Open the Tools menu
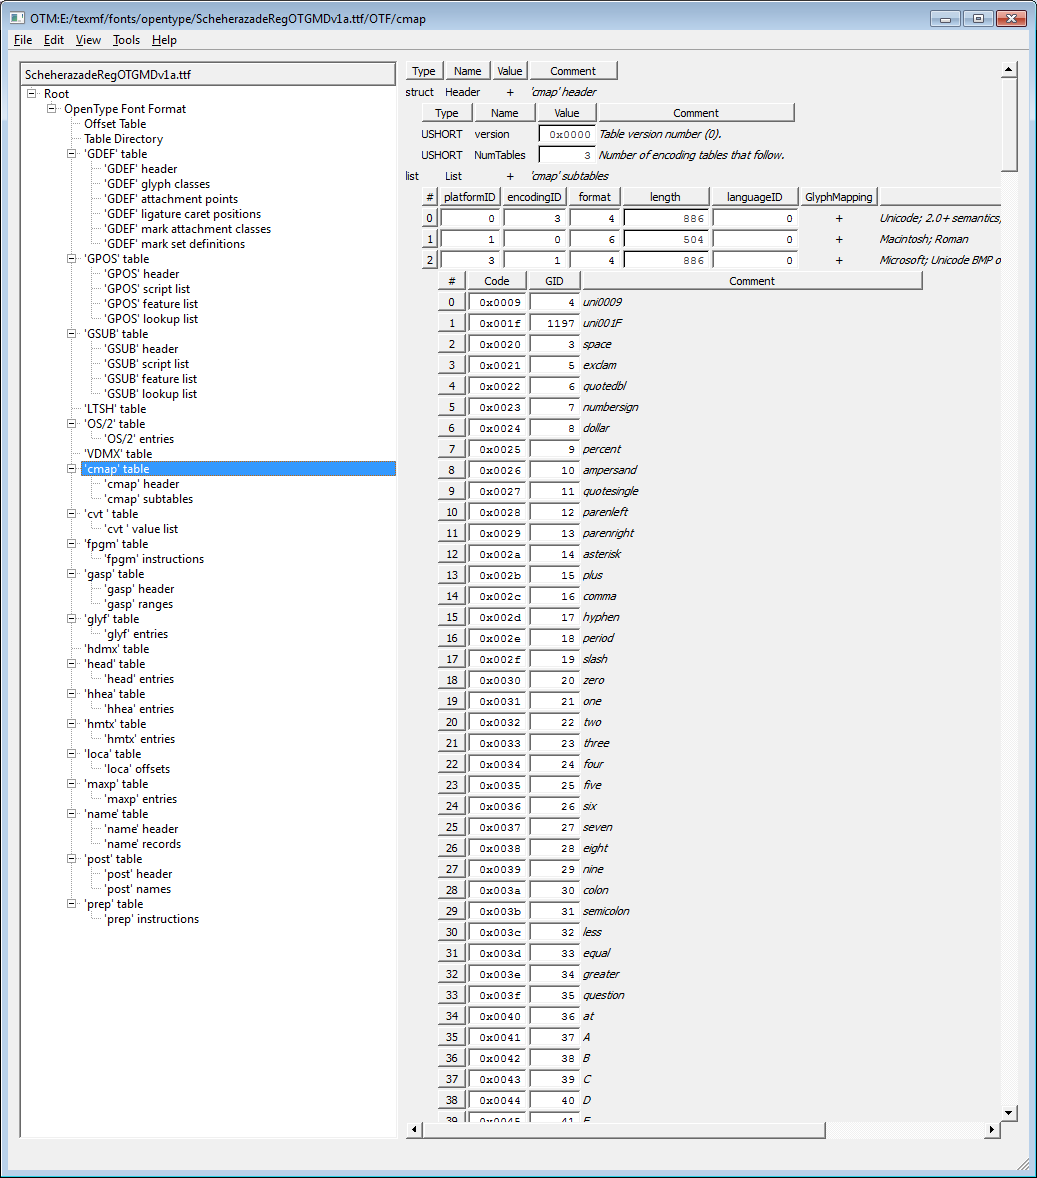 pyautogui.click(x=126, y=40)
